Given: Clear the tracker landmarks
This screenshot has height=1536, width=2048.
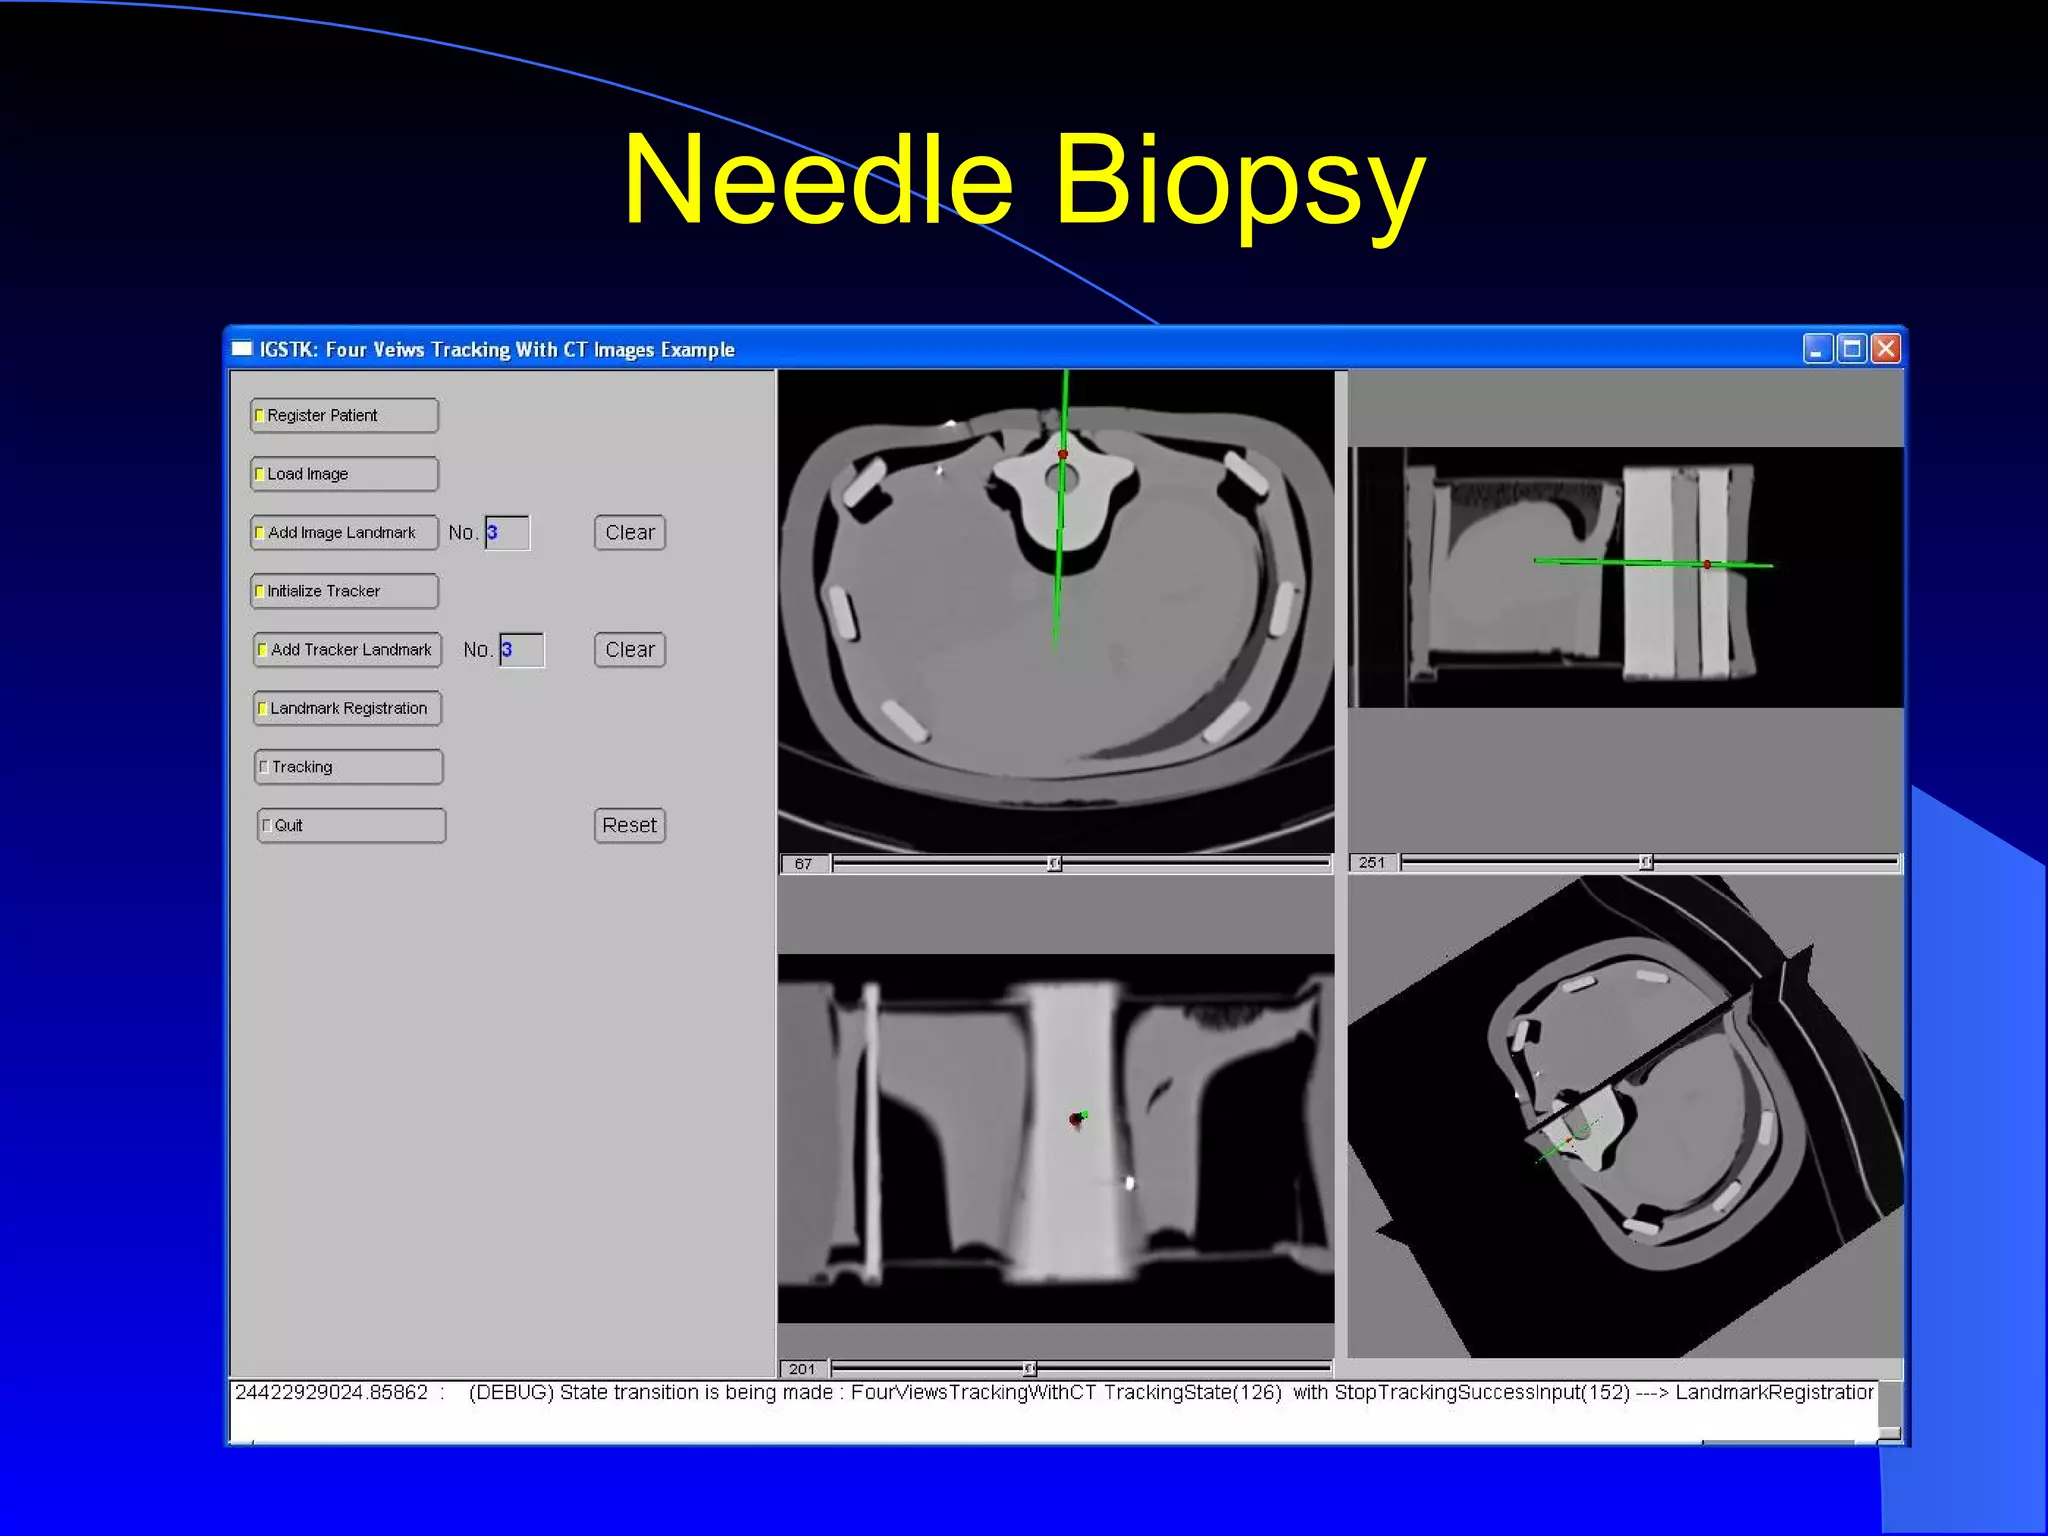Looking at the screenshot, I should click(x=629, y=650).
